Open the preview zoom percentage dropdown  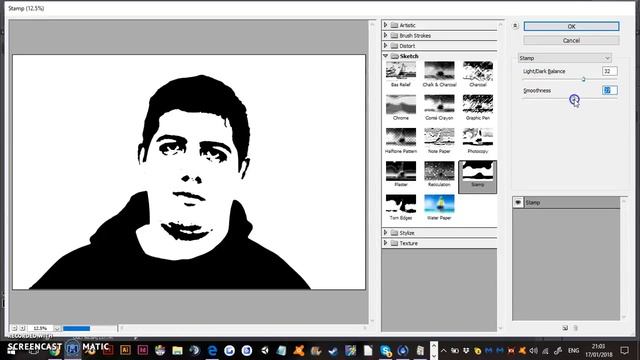click(x=57, y=328)
